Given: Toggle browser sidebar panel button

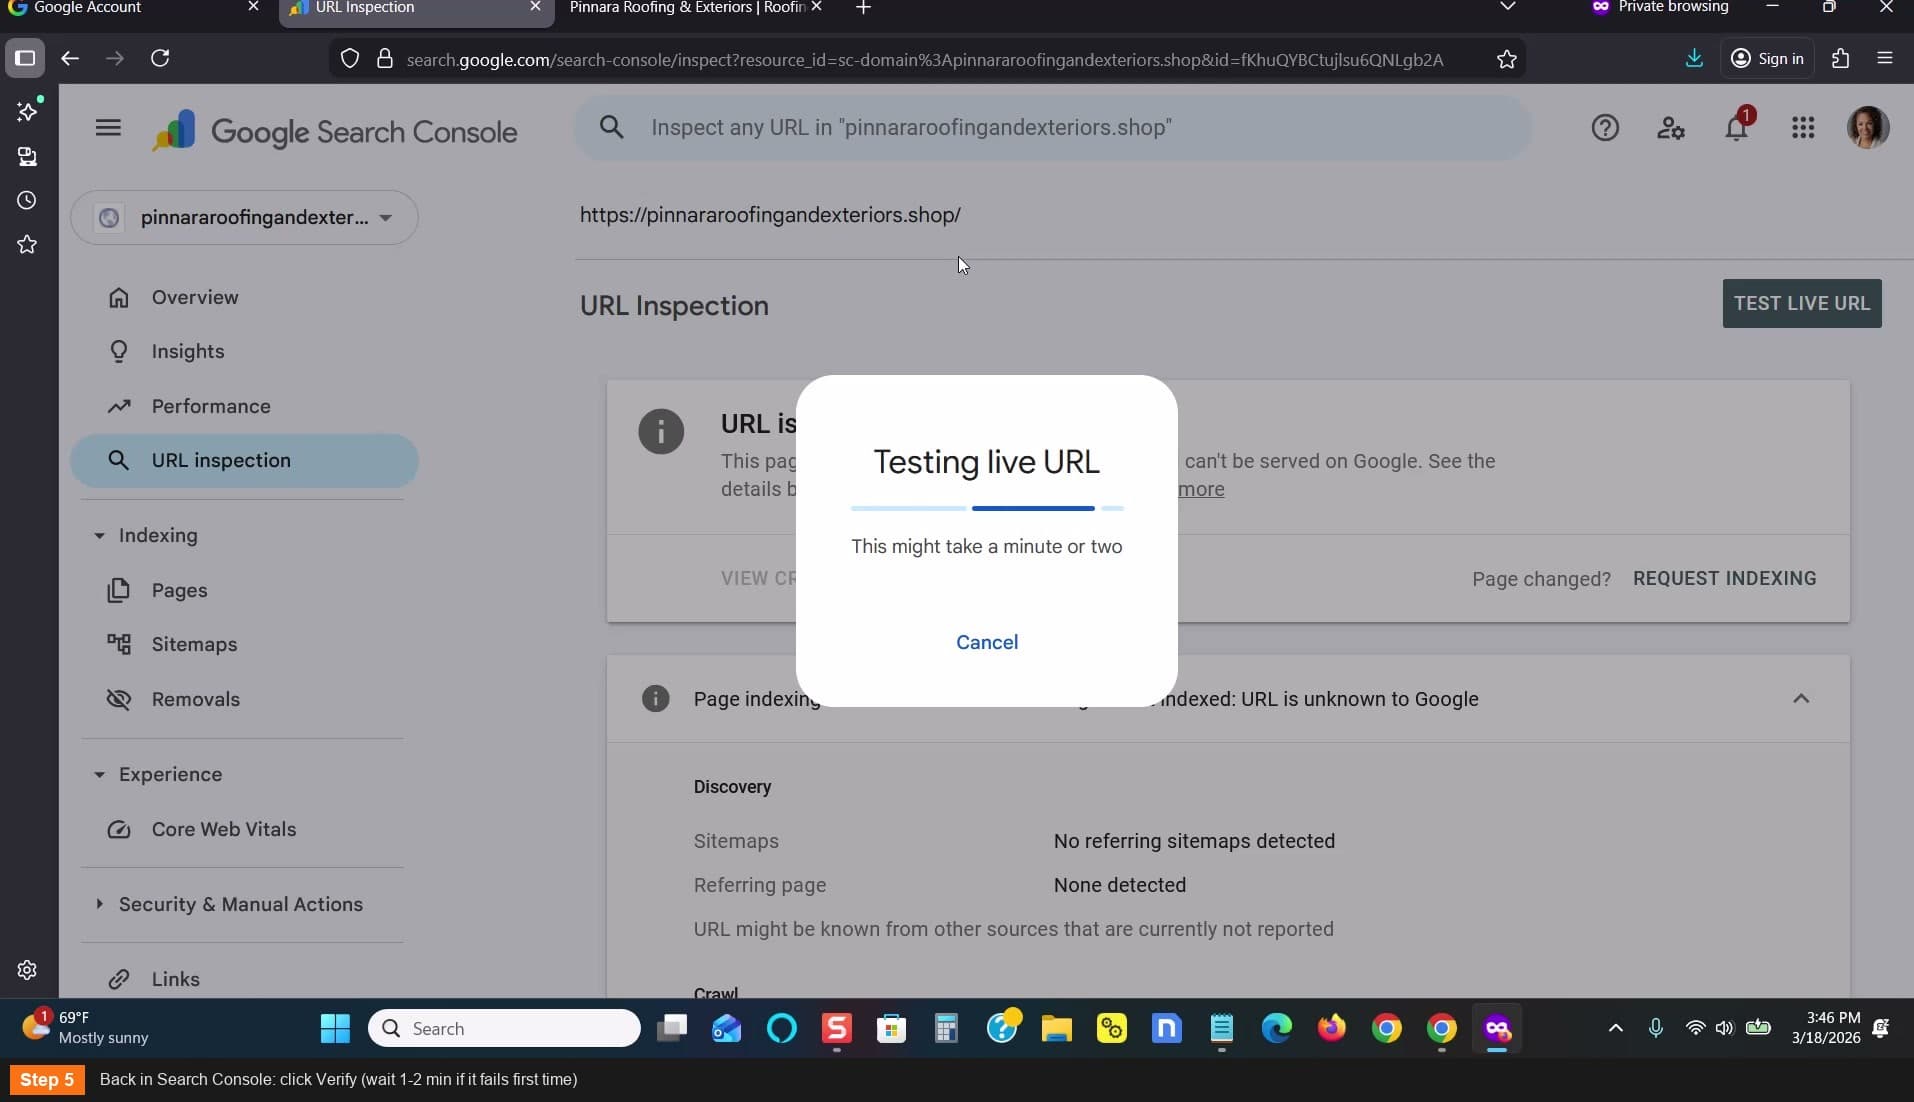Looking at the screenshot, I should [25, 58].
